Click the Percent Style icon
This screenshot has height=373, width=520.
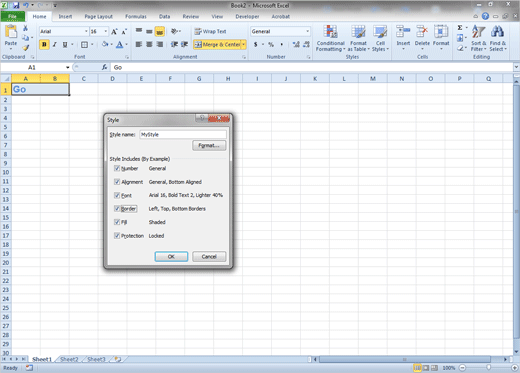[x=271, y=44]
